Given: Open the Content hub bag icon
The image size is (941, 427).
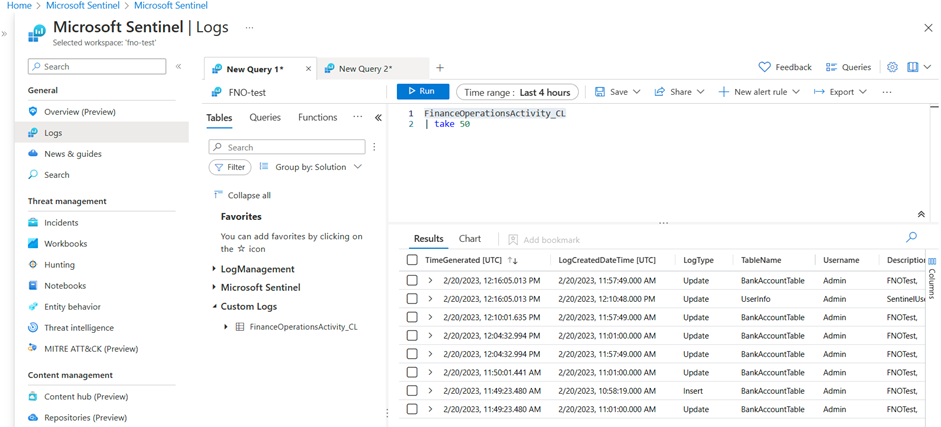Looking at the screenshot, I should pos(33,396).
